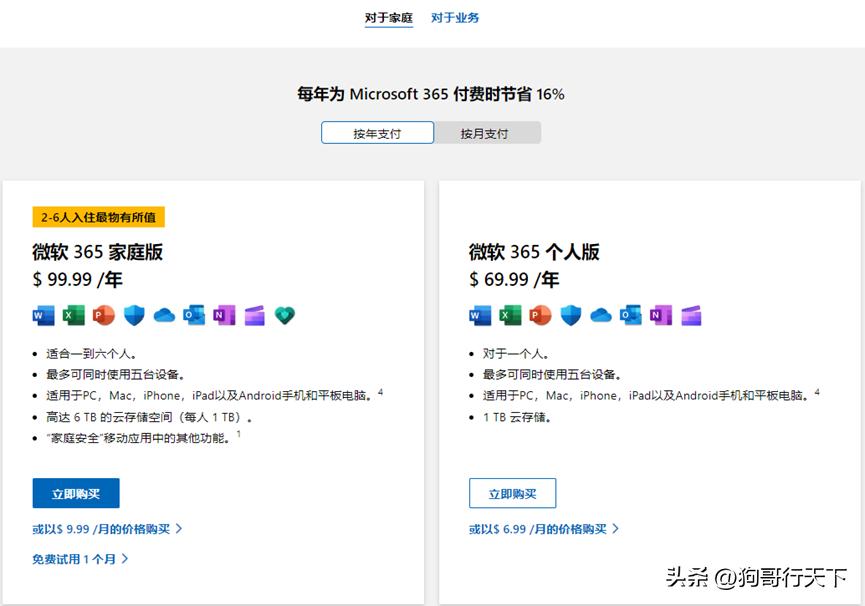Click 立即购买 for 微软 365 个人版
This screenshot has height=606, width=865.
pos(513,493)
